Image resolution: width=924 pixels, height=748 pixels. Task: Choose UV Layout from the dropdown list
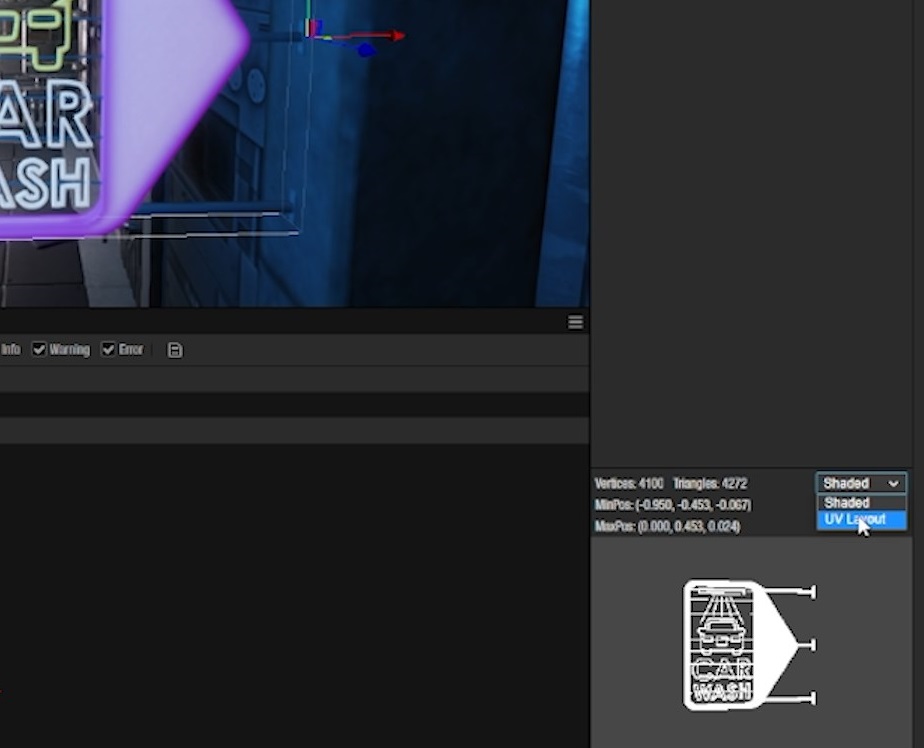point(855,520)
